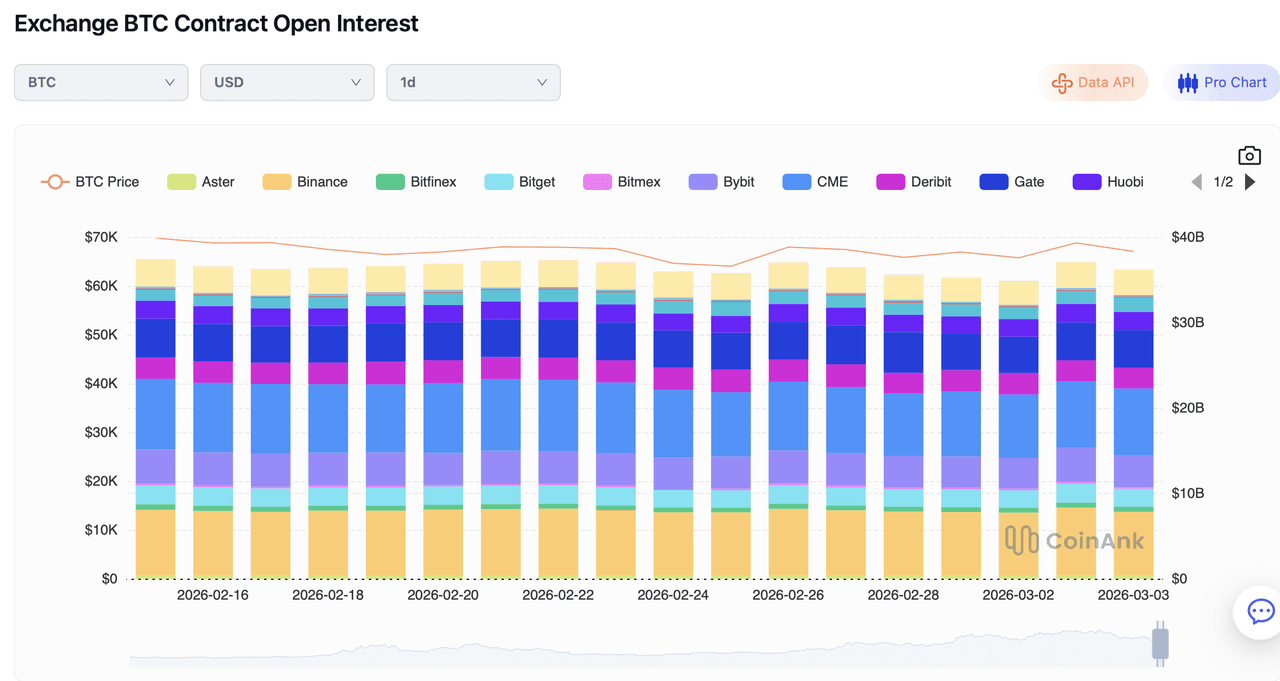Click the timeline range slider handle
The height and width of the screenshot is (681, 1280).
pos(1160,643)
